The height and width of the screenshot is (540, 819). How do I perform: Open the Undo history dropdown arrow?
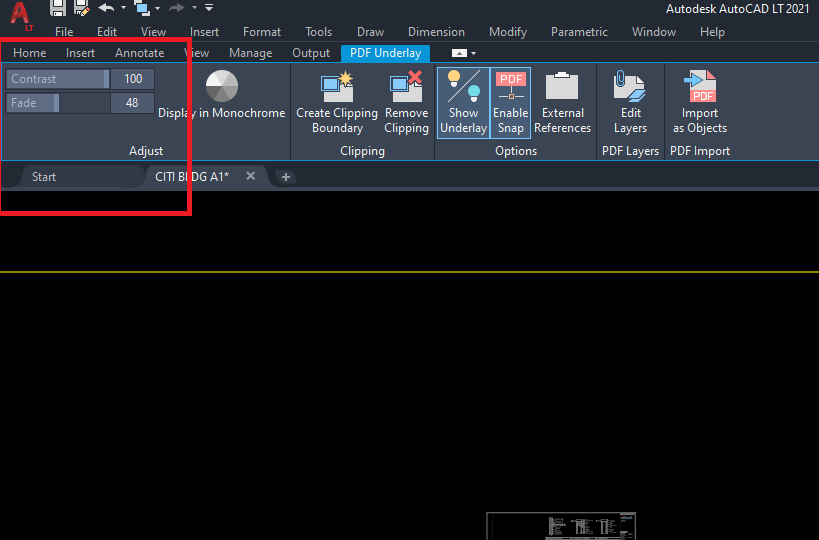[x=123, y=8]
